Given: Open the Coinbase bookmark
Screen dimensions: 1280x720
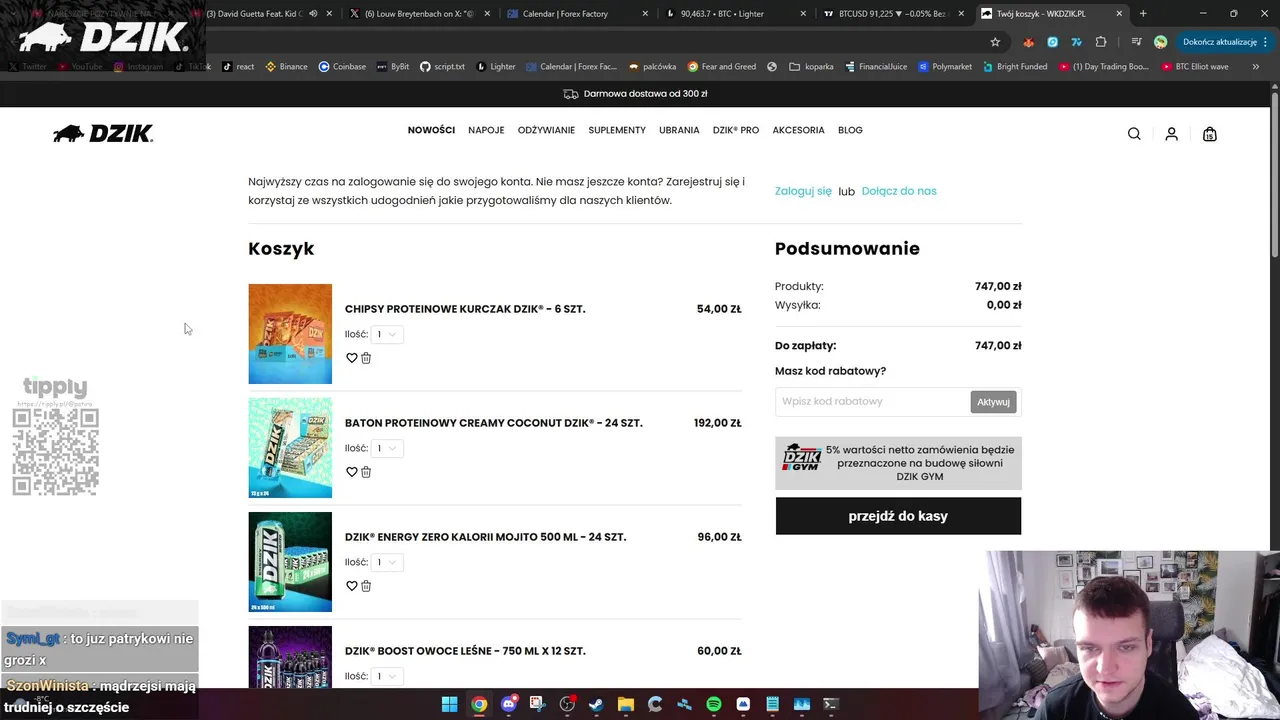Looking at the screenshot, I should (x=342, y=67).
